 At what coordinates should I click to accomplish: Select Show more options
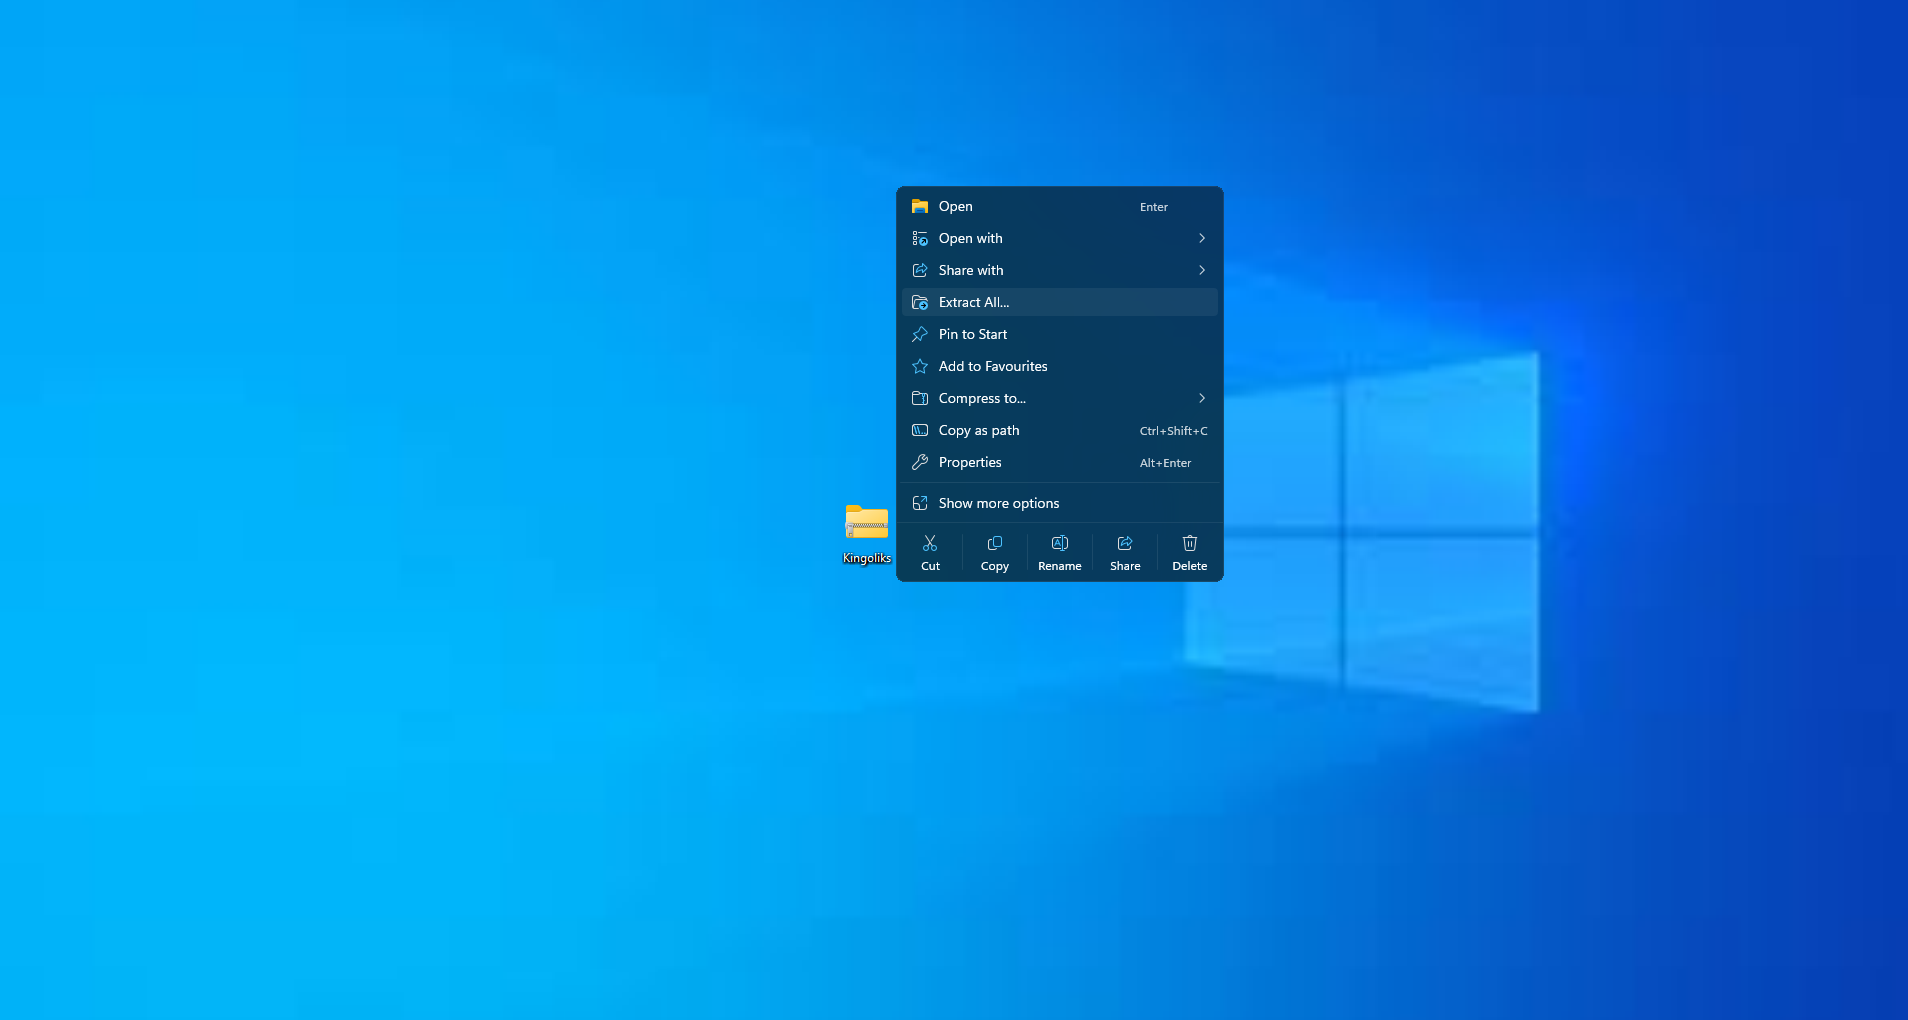998,503
